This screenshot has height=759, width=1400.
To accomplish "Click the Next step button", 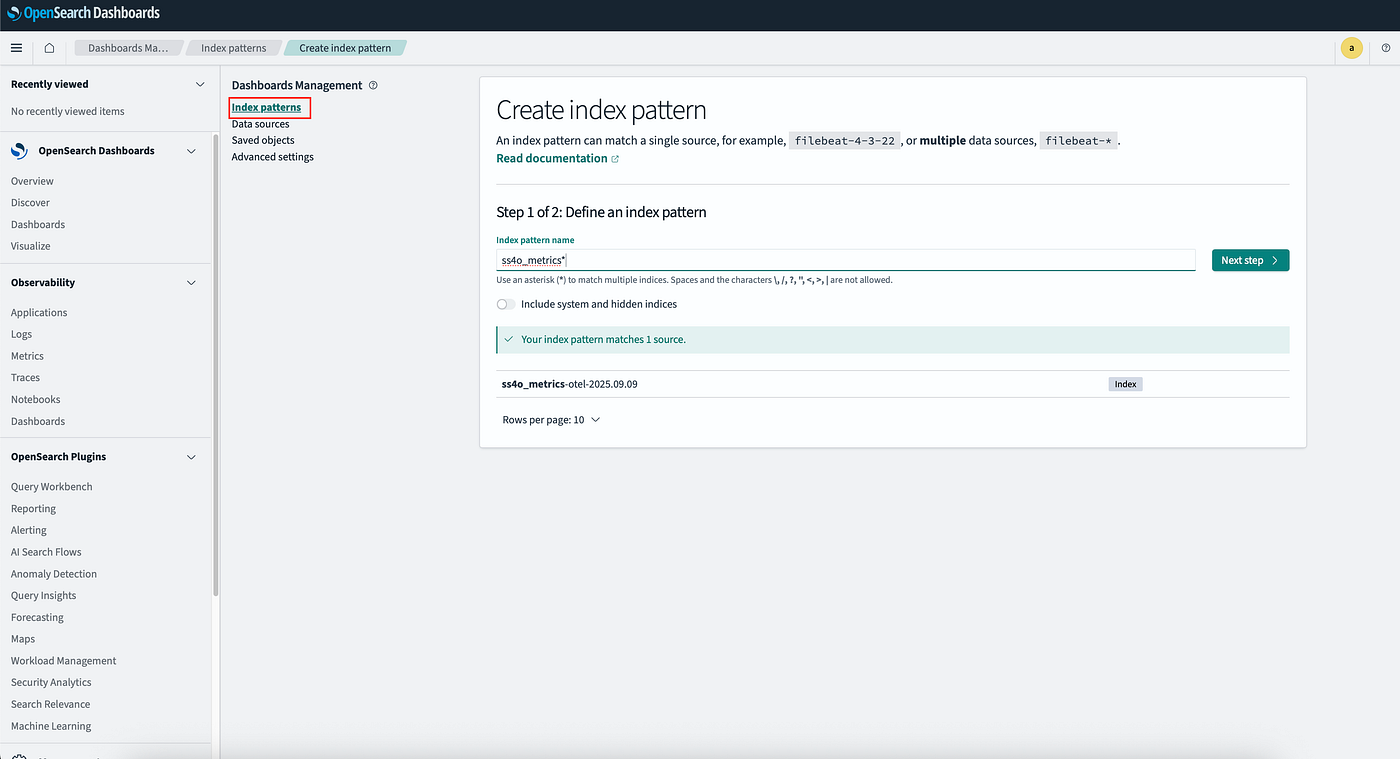I will click(x=1250, y=260).
